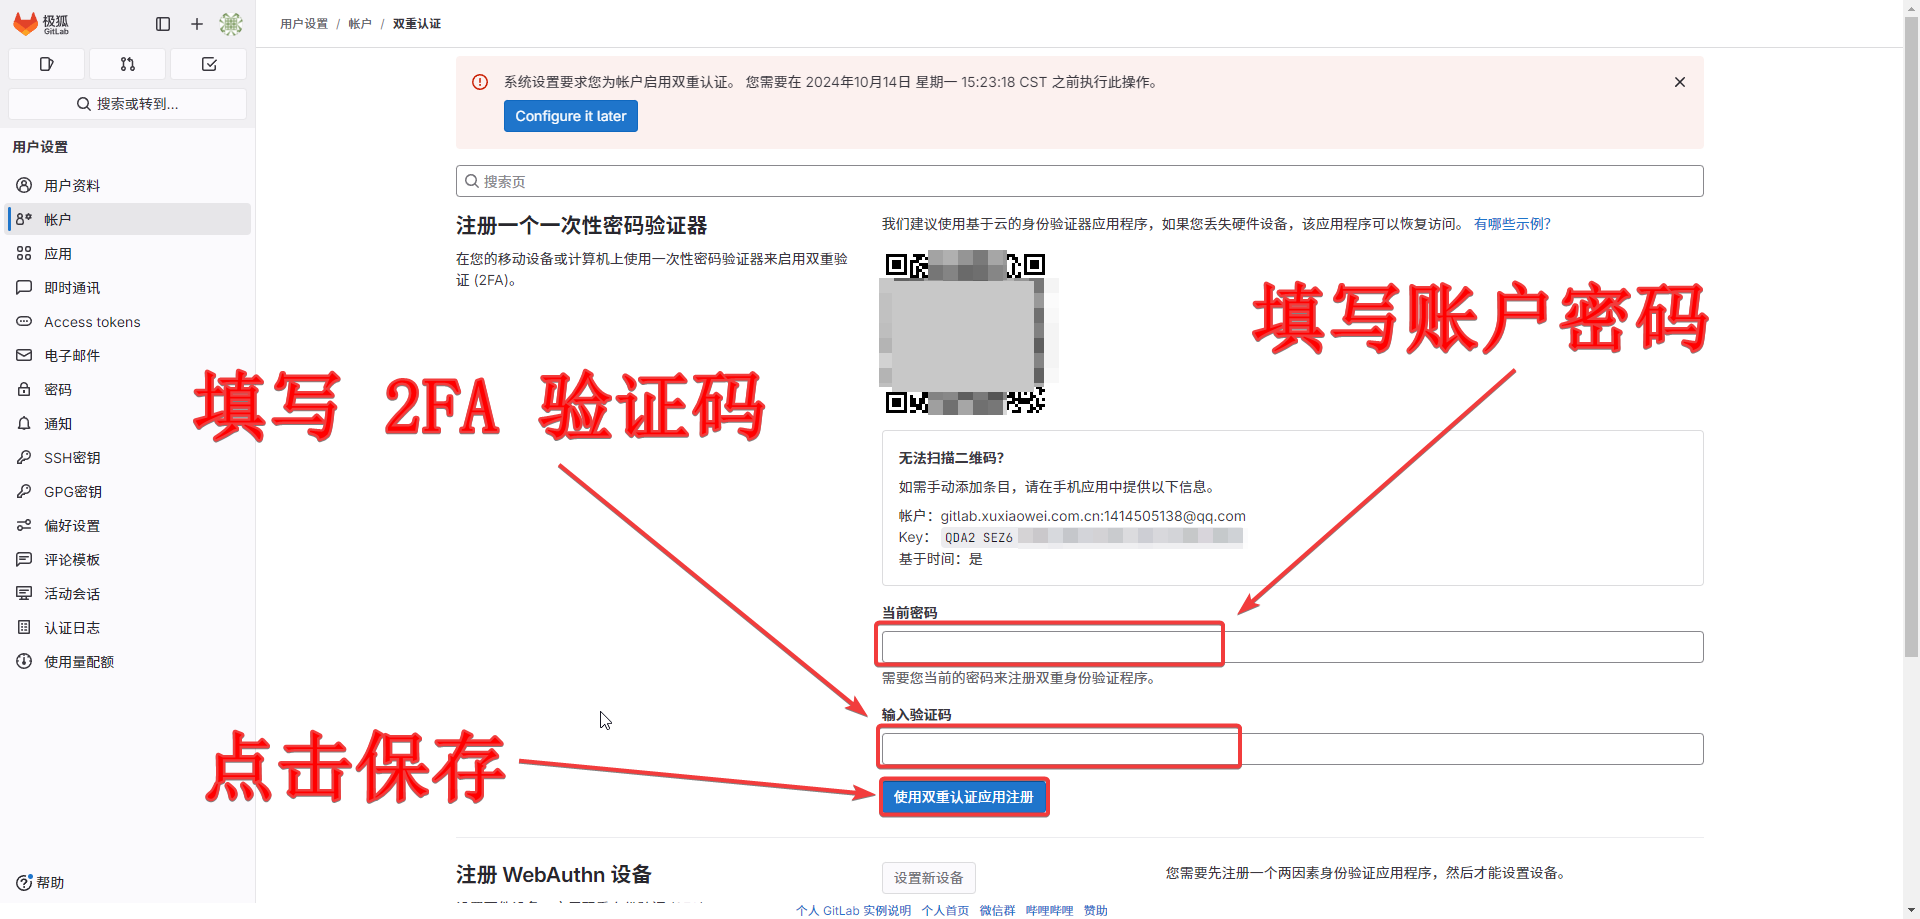Open the 有哪些示例? link
The image size is (1920, 919).
(x=1512, y=224)
